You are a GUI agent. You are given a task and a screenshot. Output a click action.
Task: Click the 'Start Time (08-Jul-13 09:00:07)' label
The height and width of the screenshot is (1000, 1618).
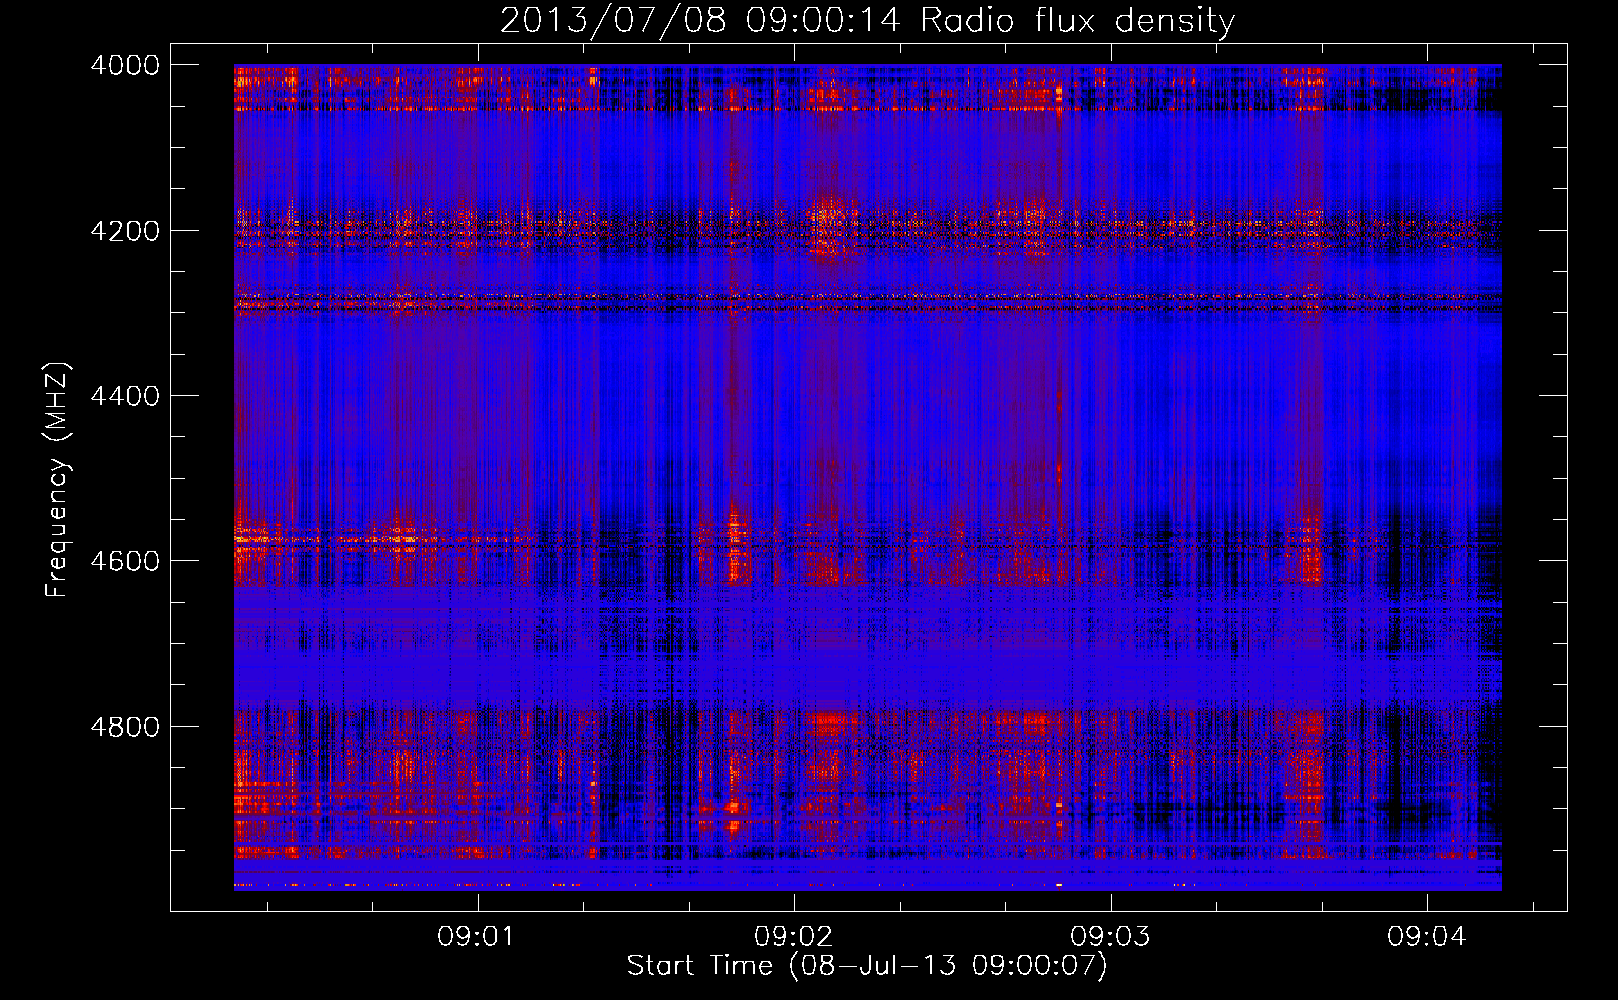pos(867,966)
